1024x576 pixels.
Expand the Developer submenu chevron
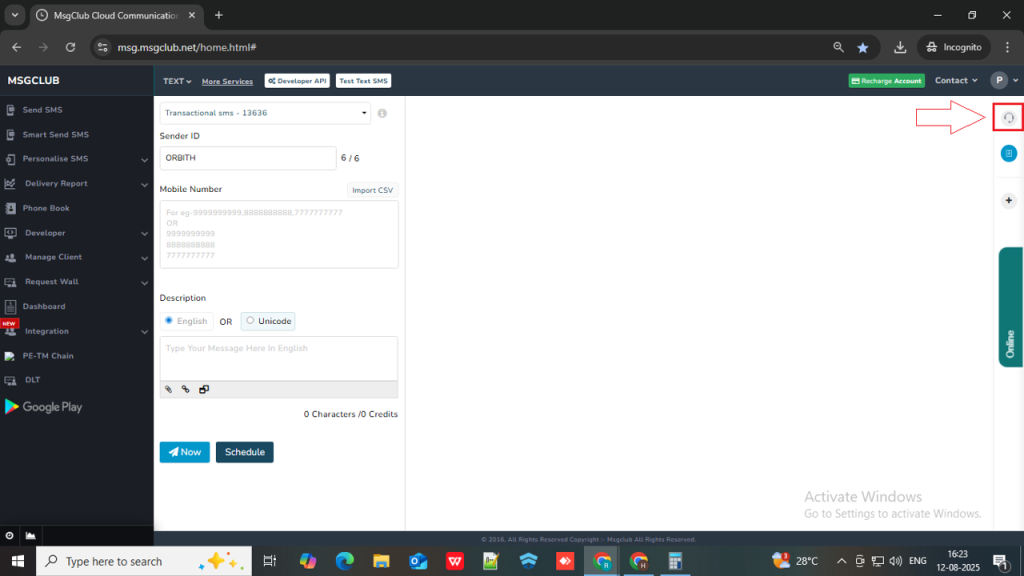tap(144, 234)
